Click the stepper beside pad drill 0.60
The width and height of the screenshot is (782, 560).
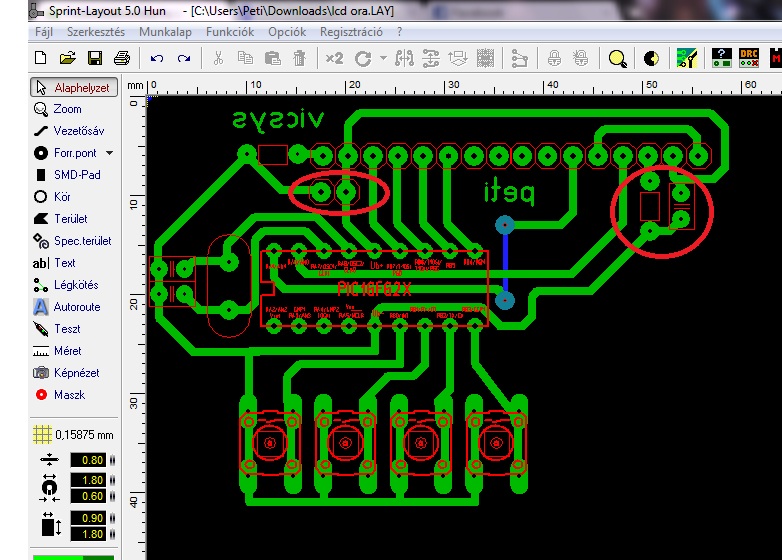point(112,496)
